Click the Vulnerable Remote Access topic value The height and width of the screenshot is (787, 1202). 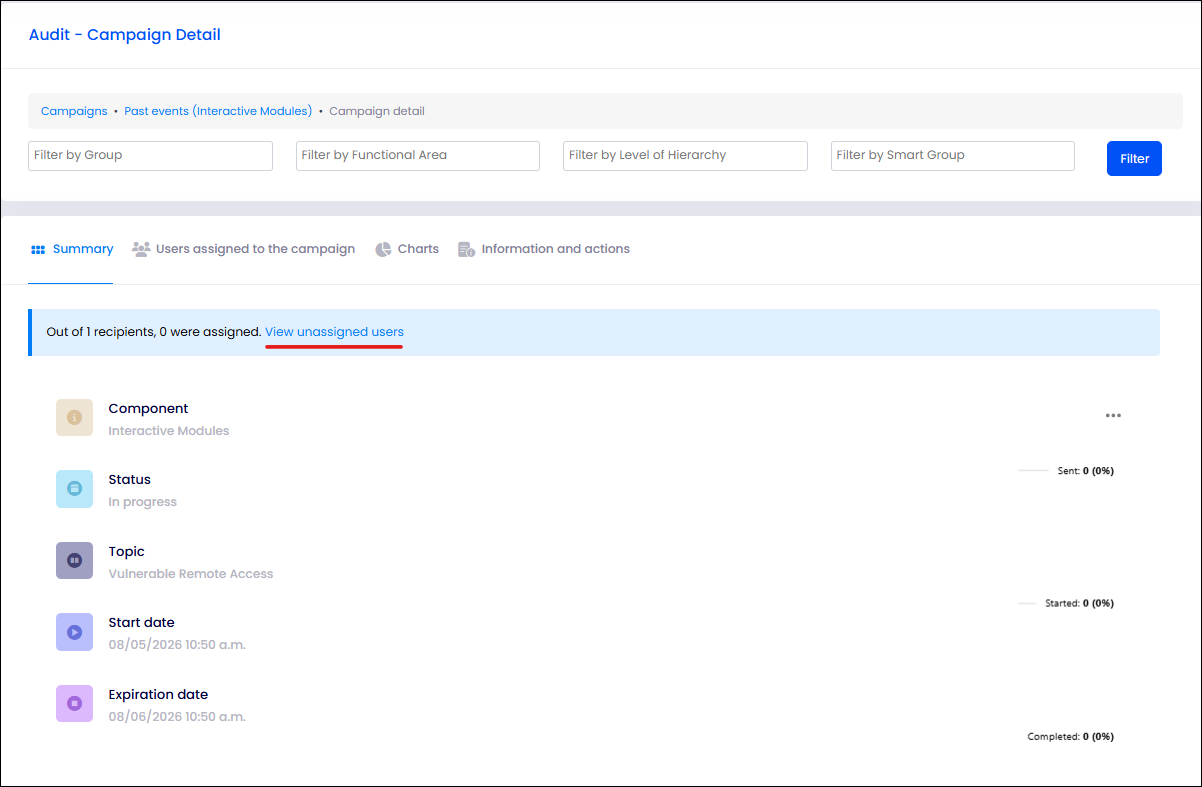[191, 574]
